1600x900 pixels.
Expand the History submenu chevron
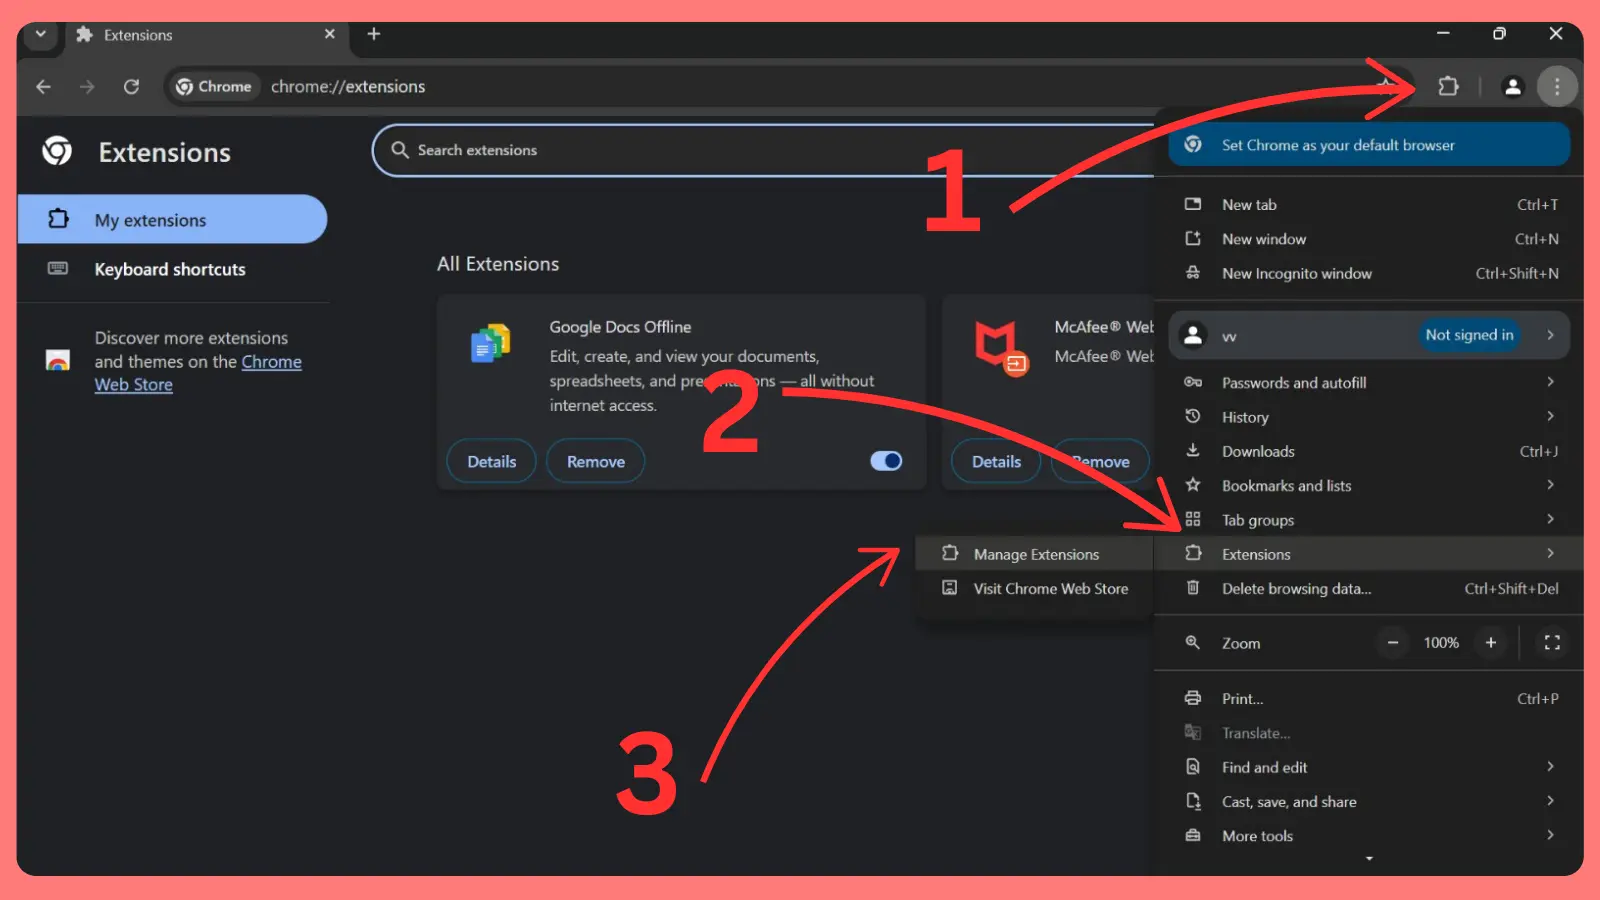pyautogui.click(x=1550, y=416)
